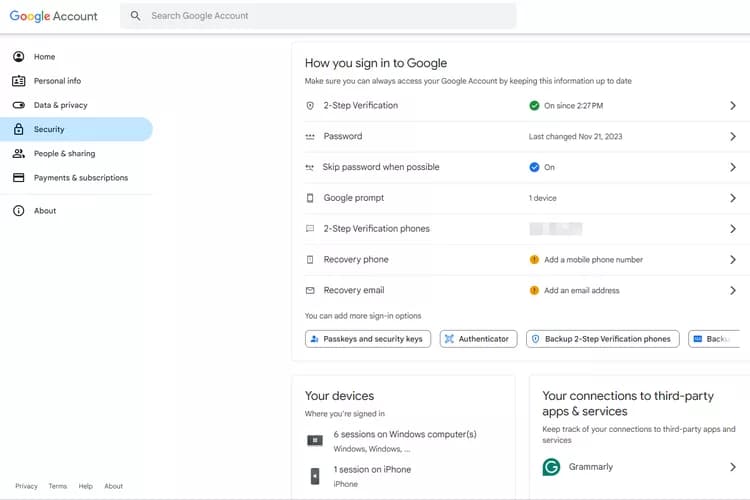Click the Personal info card icon

19,81
